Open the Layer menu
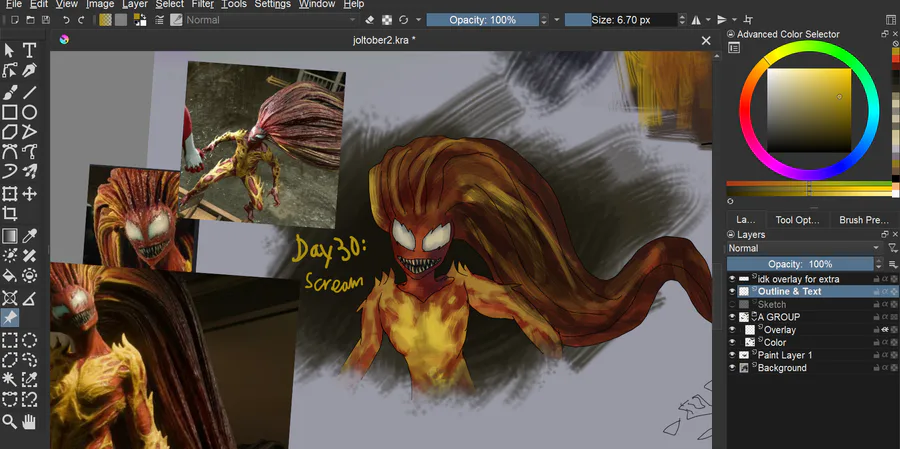Image resolution: width=900 pixels, height=449 pixels. pos(135,4)
